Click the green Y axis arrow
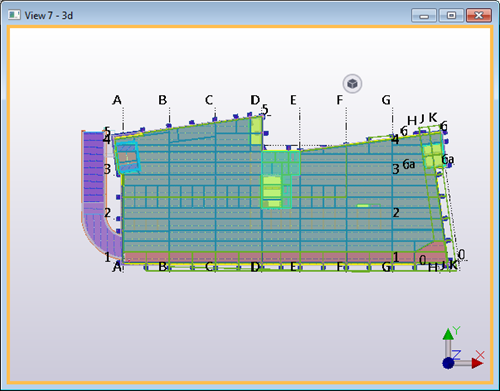The height and width of the screenshot is (391, 500). (x=448, y=334)
